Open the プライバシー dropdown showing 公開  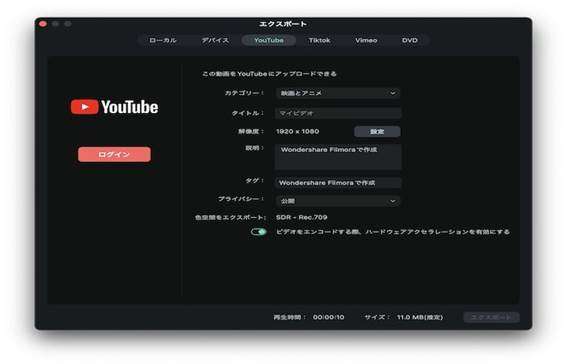(338, 201)
